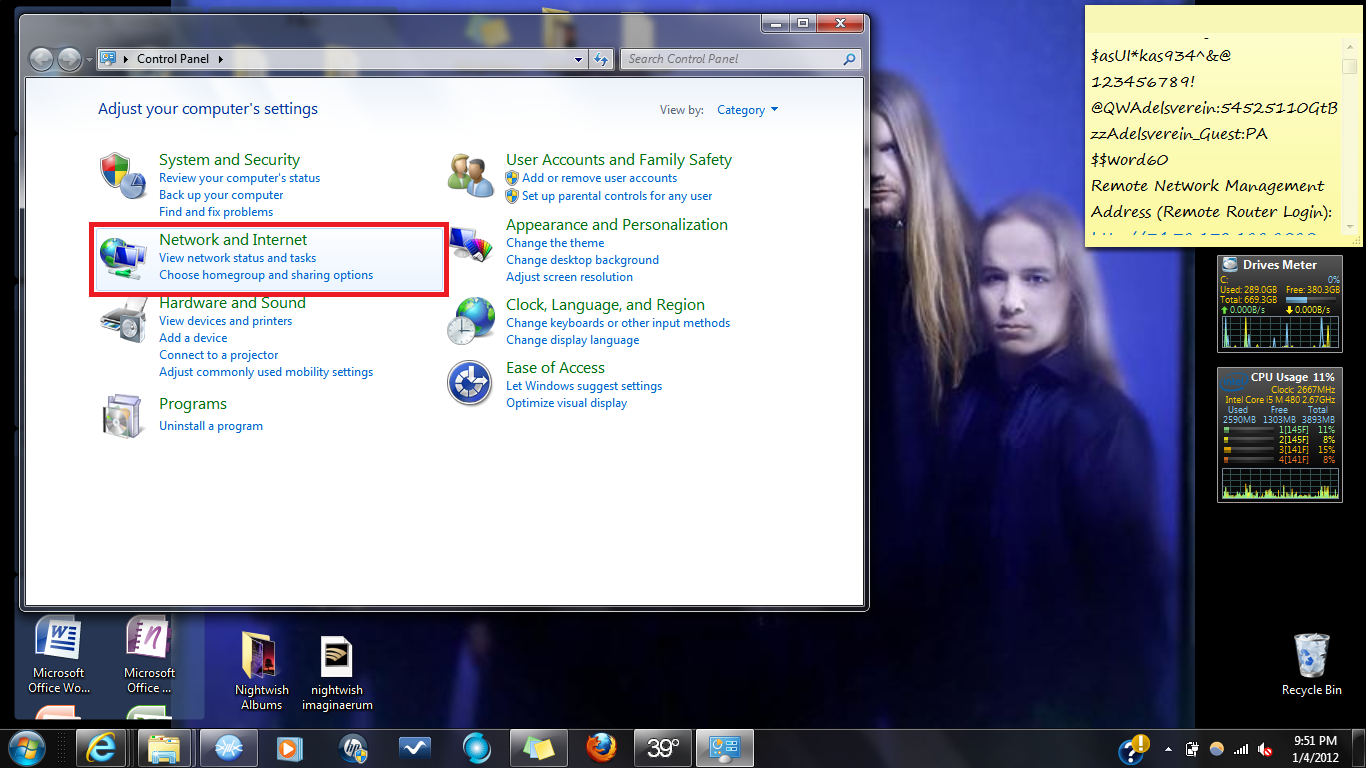Click View network status and tasks
The image size is (1366, 768).
(237, 258)
